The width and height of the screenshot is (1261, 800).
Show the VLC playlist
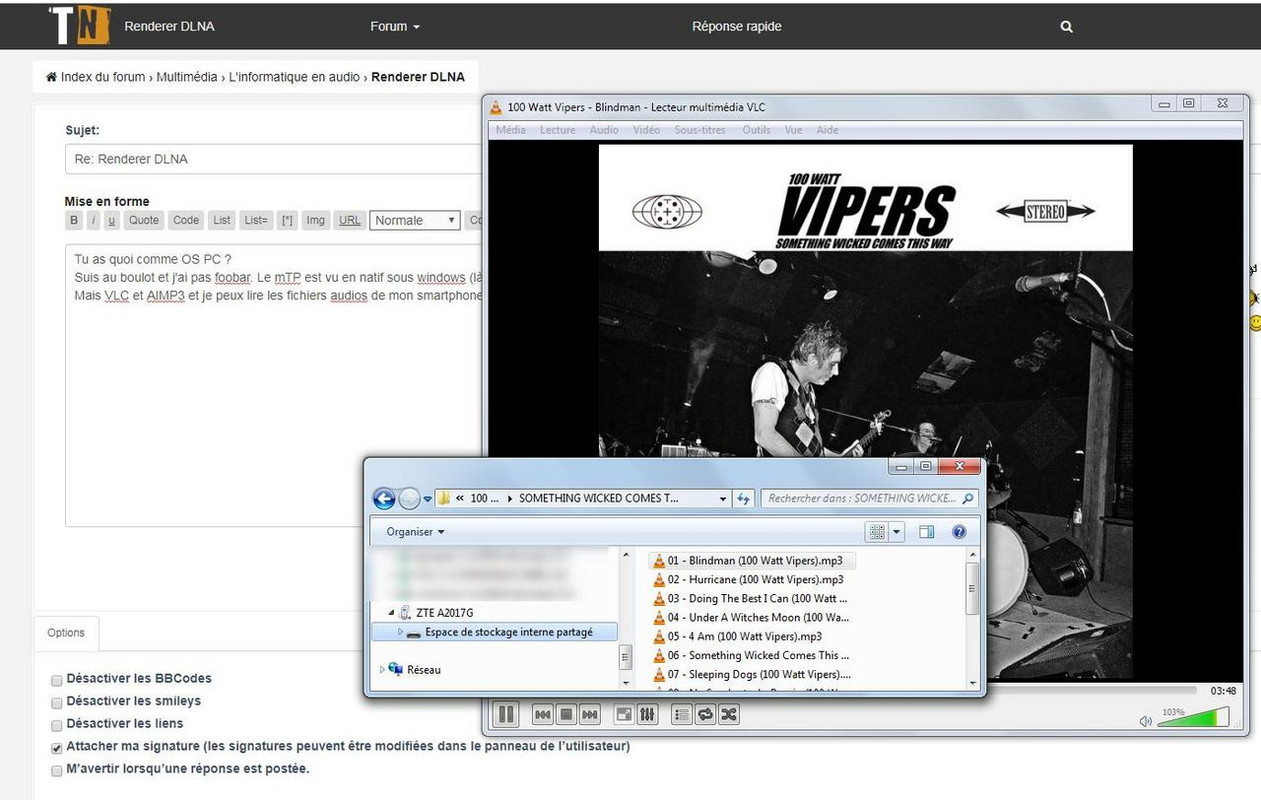click(x=682, y=714)
